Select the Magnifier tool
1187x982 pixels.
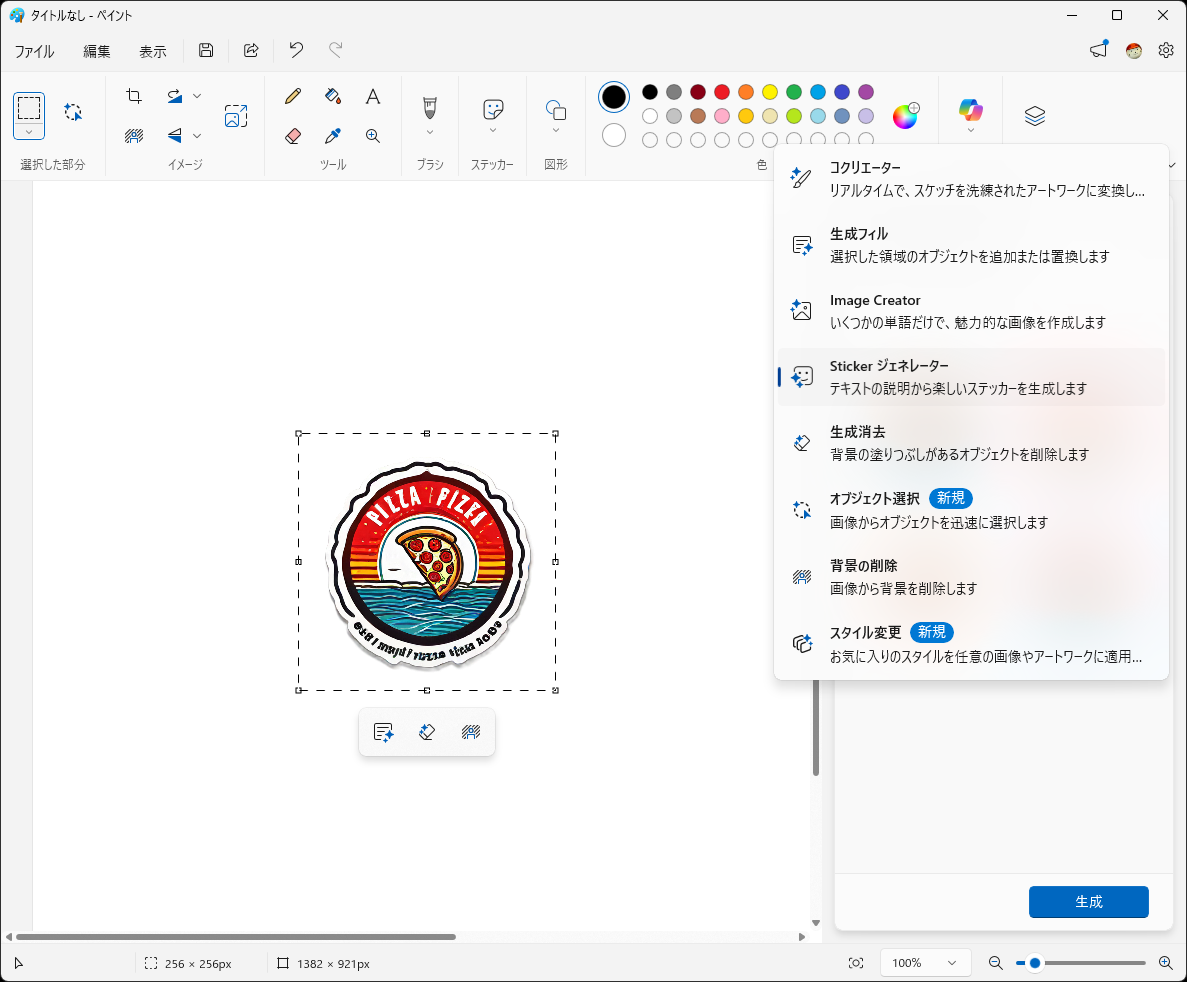click(372, 135)
